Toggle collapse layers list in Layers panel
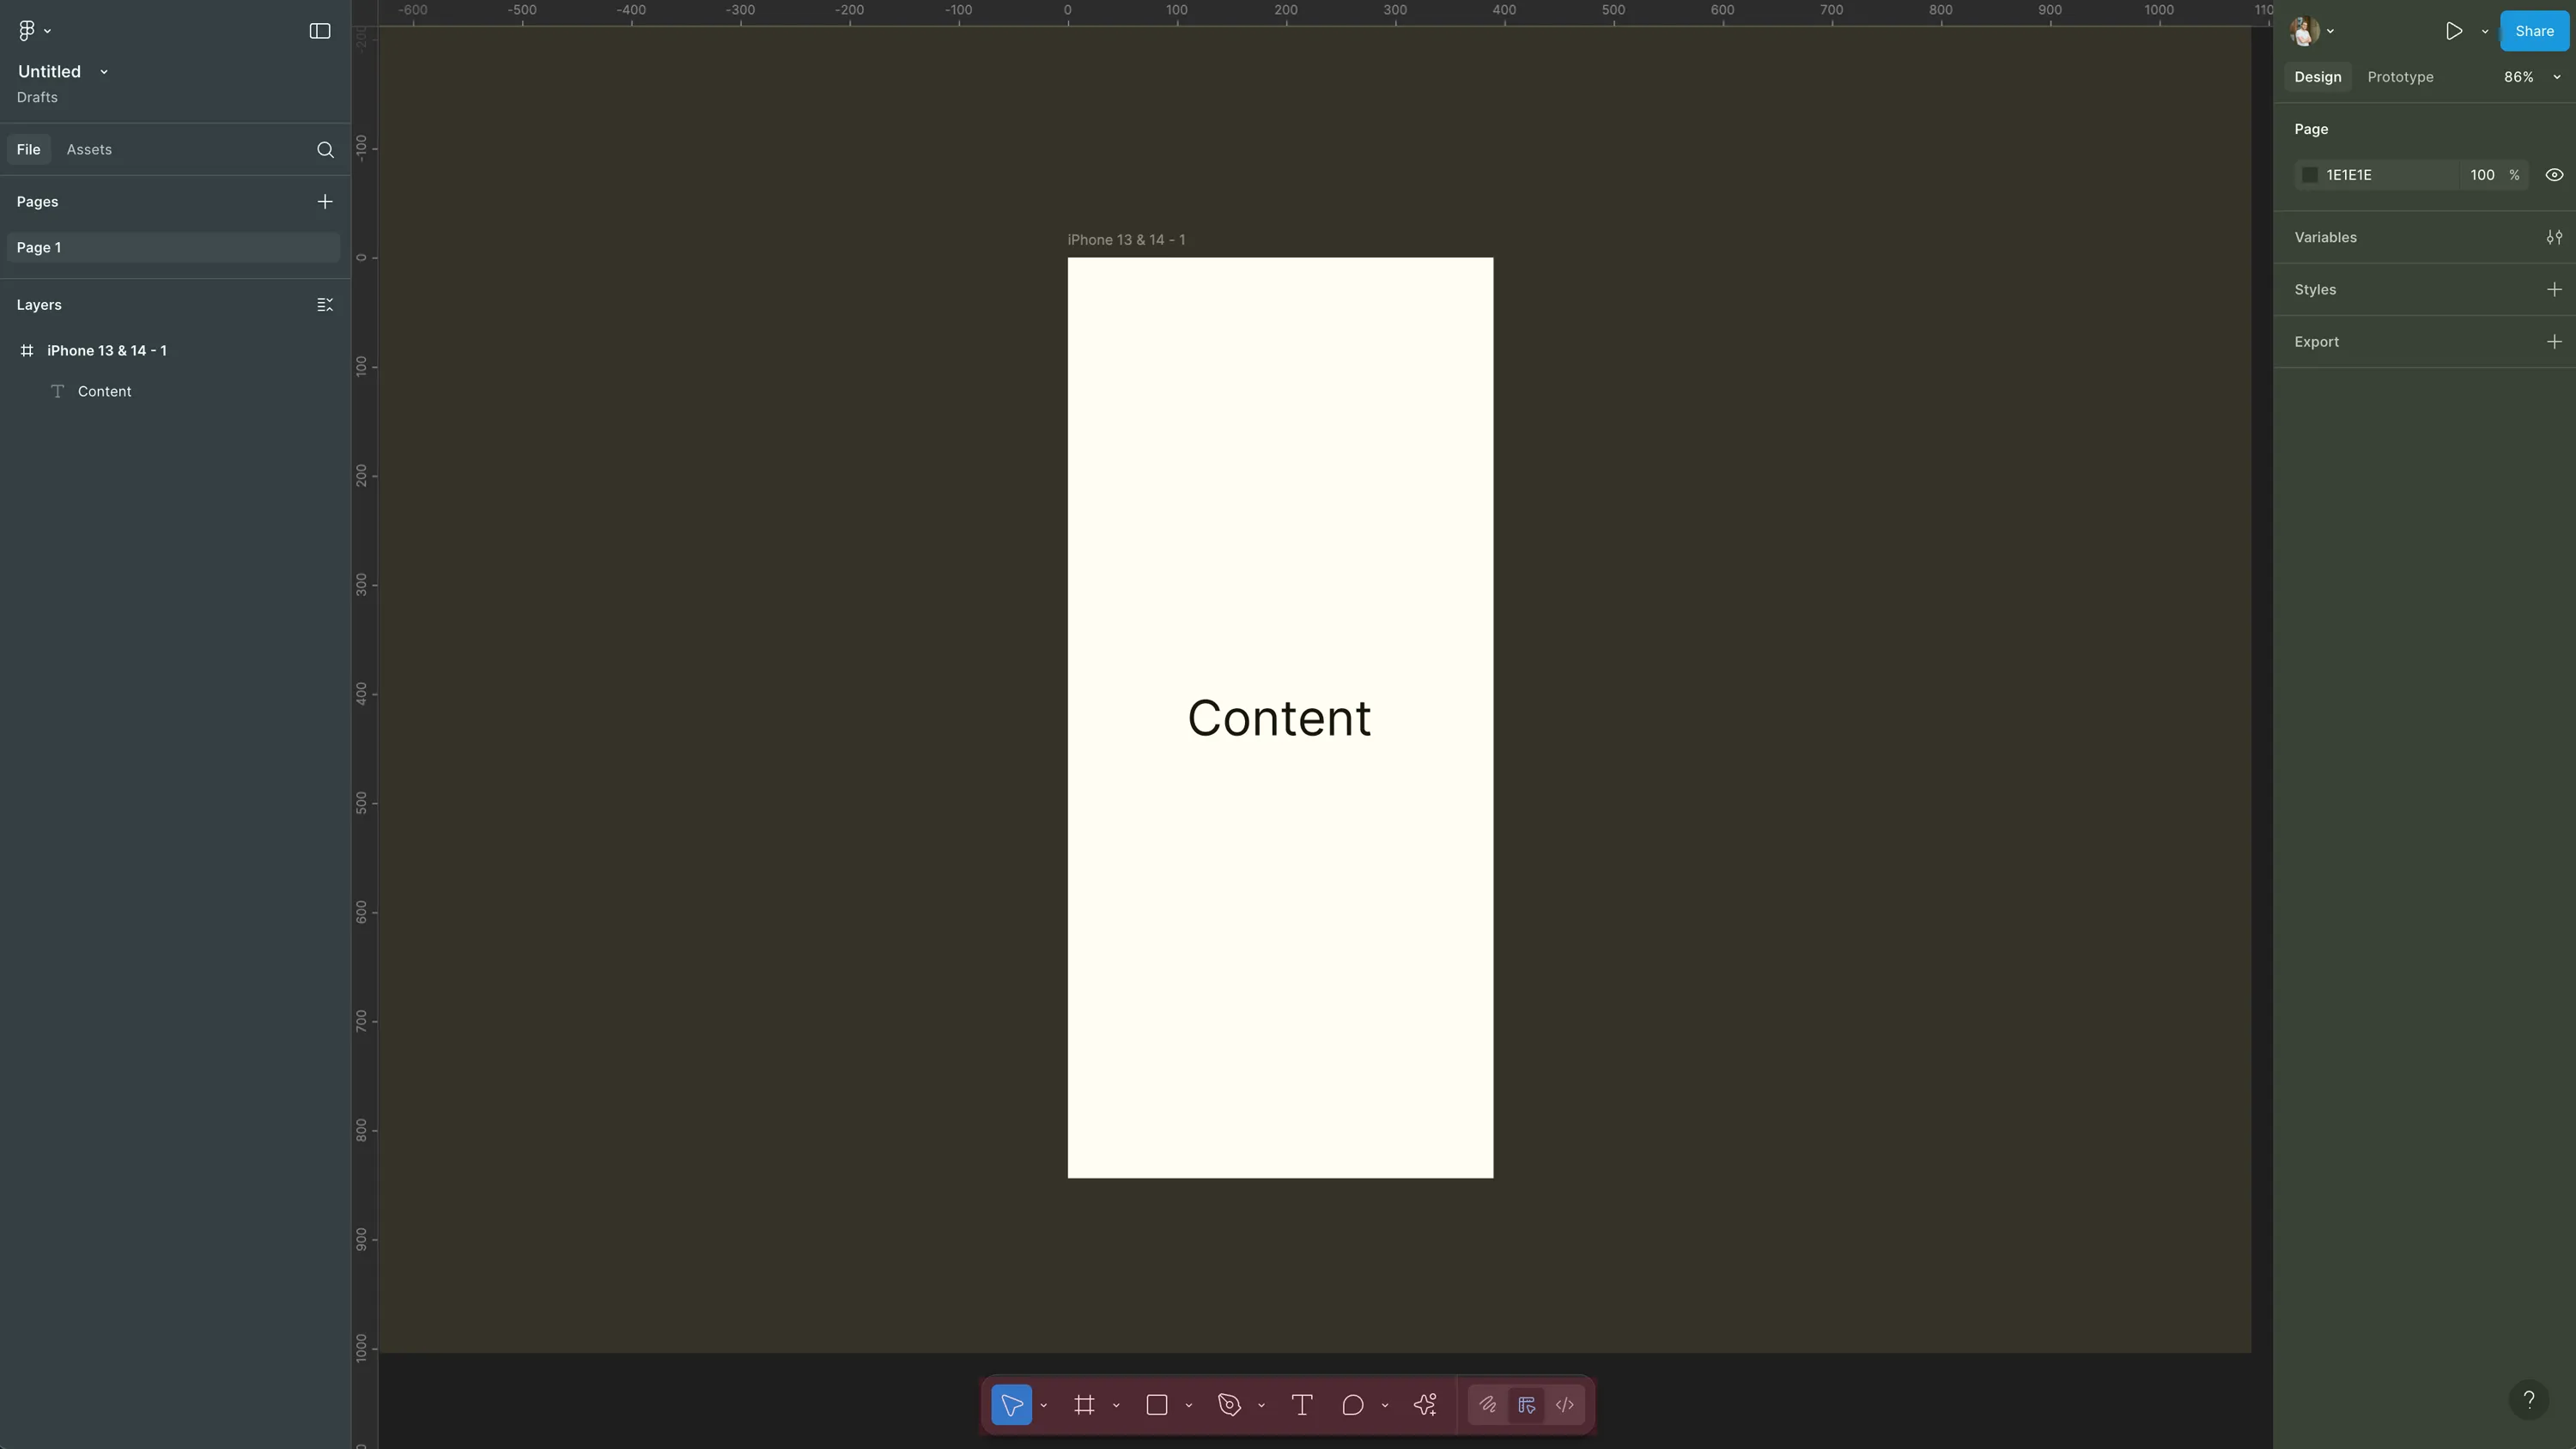Image resolution: width=2576 pixels, height=1449 pixels. point(324,304)
